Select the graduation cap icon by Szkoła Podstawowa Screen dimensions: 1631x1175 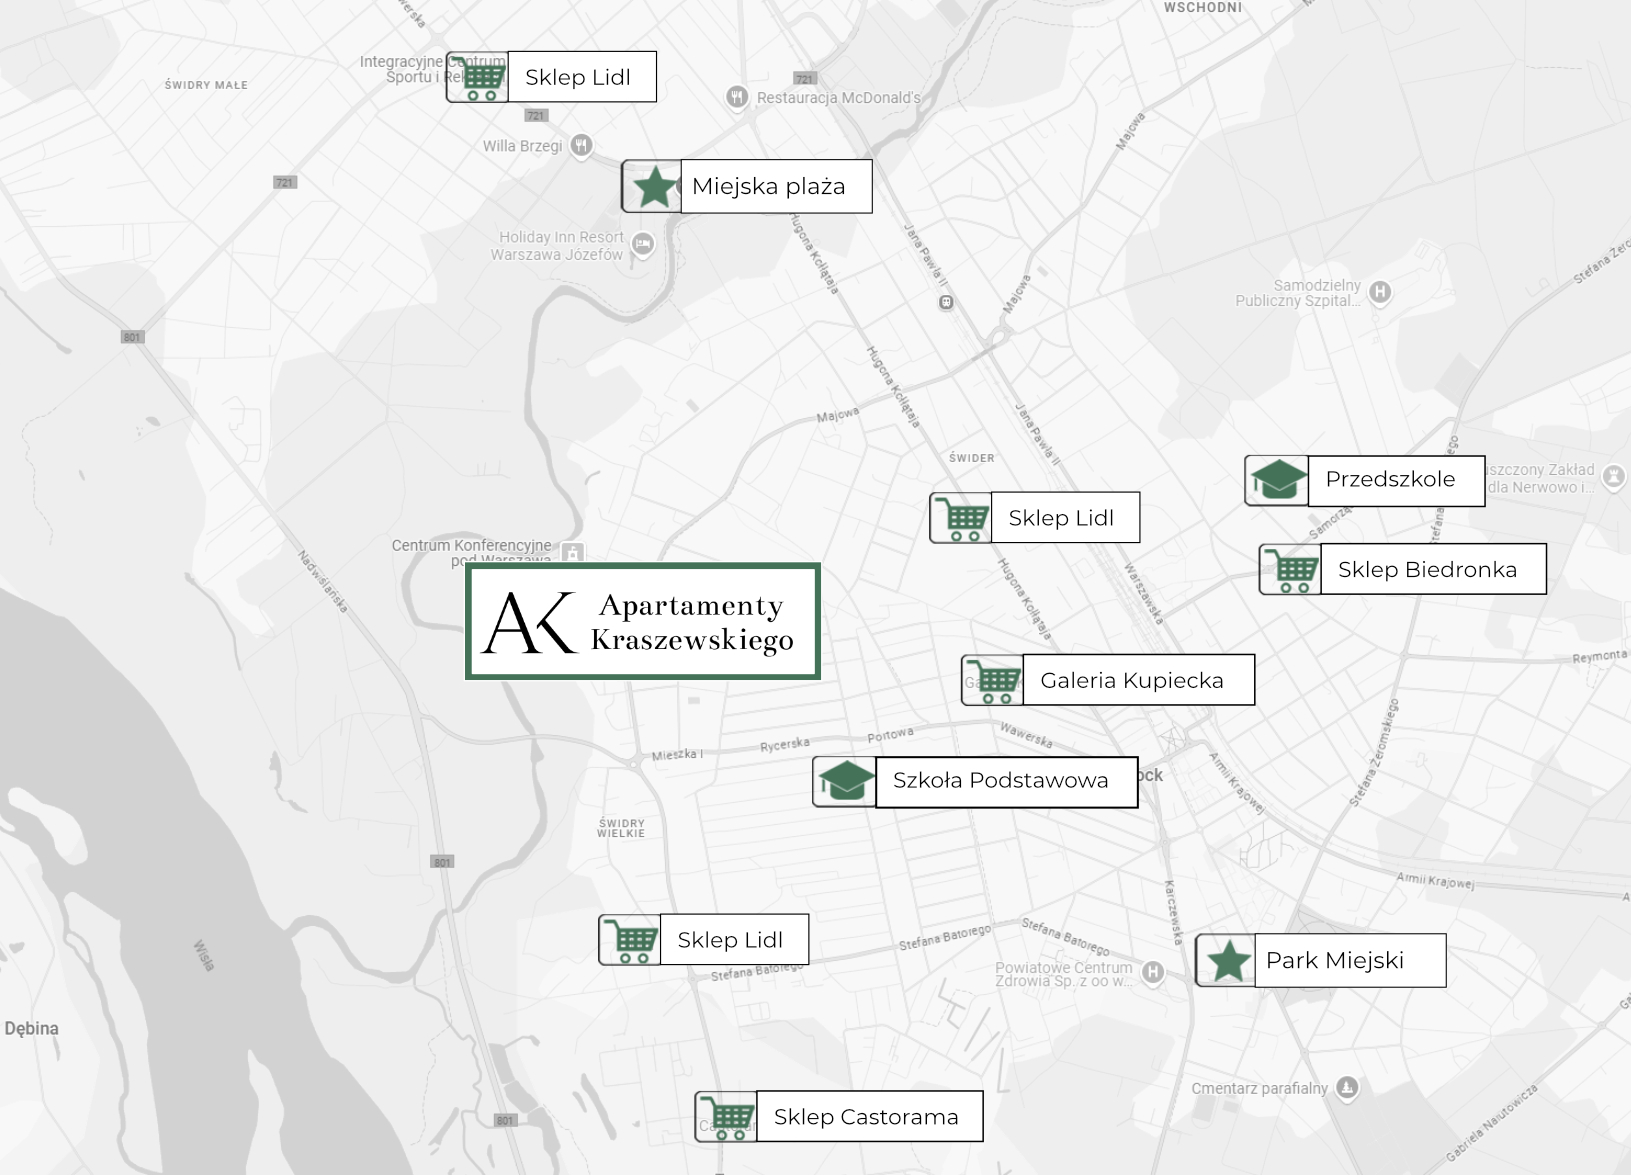[845, 781]
